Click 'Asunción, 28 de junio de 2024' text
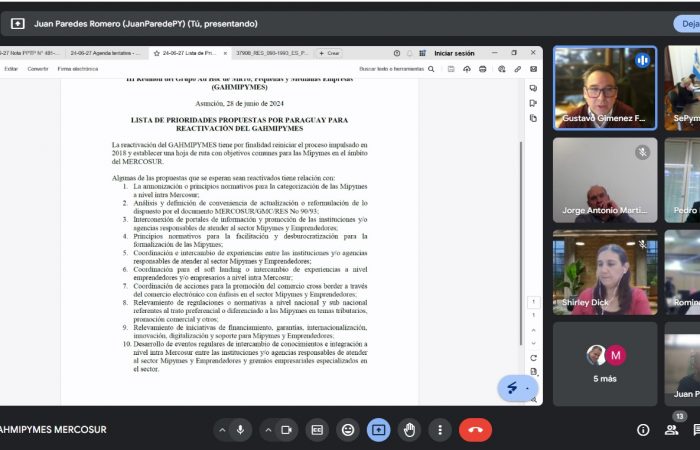700x450 pixels. [239, 104]
